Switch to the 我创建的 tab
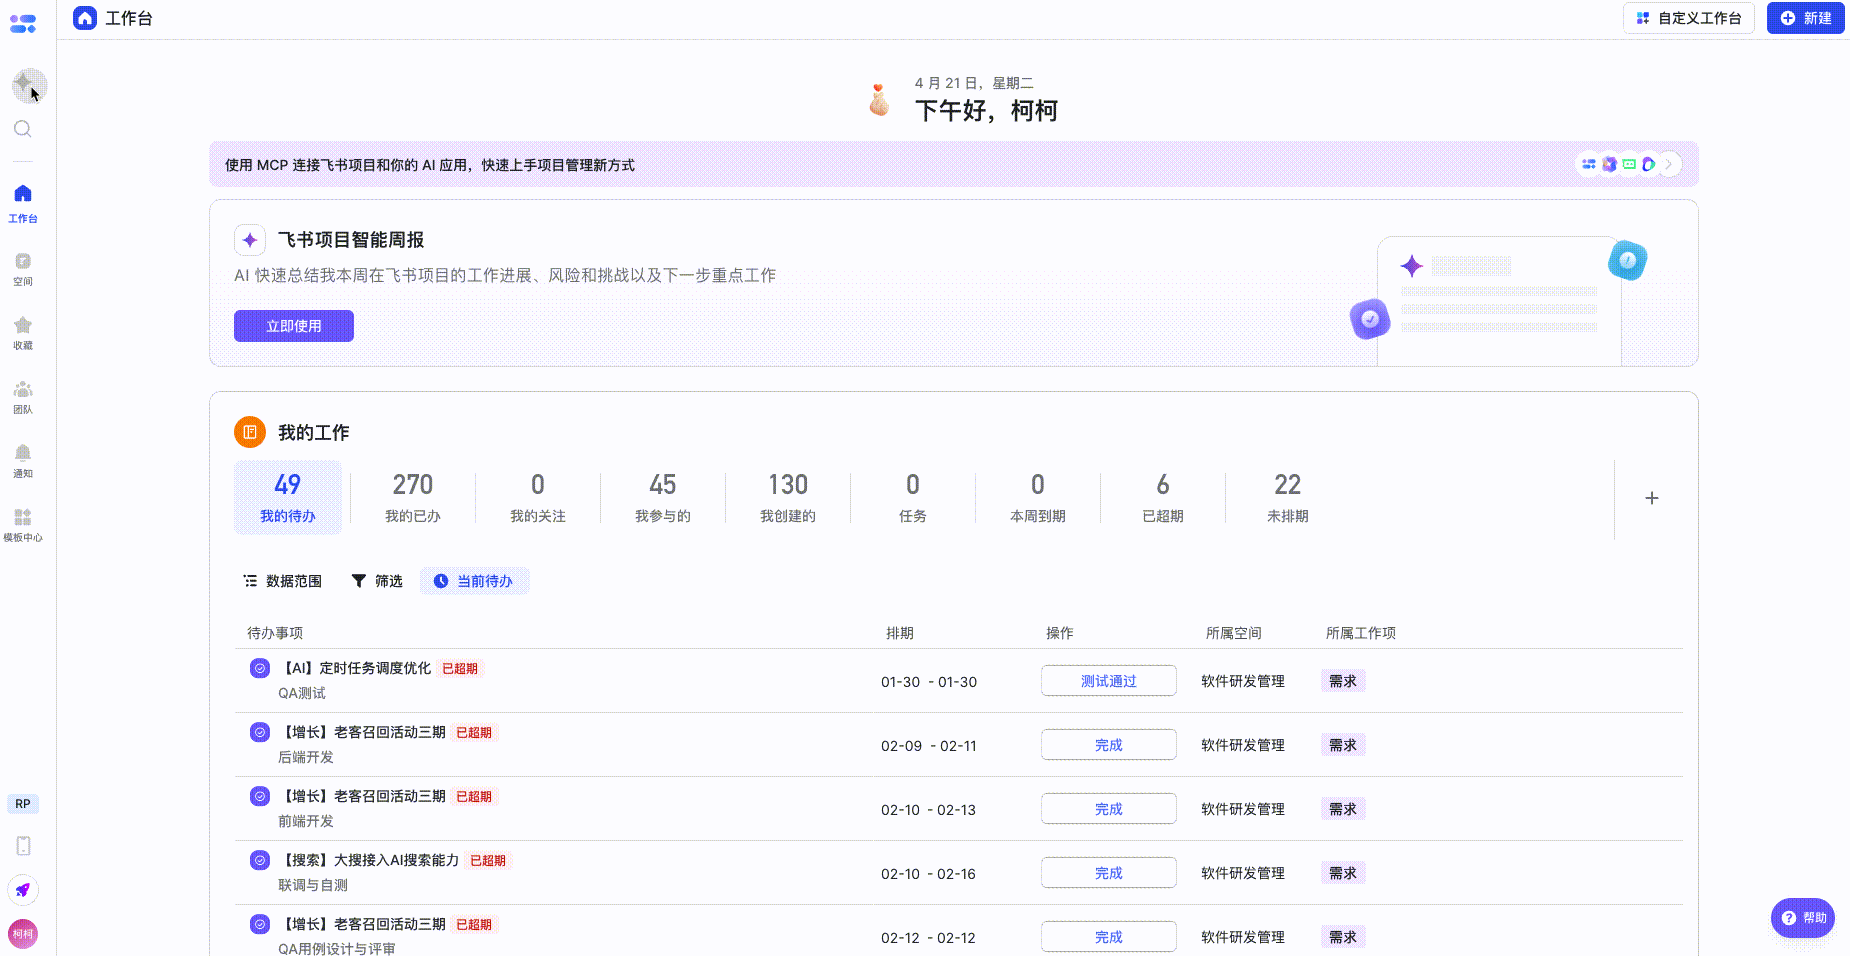 point(788,497)
